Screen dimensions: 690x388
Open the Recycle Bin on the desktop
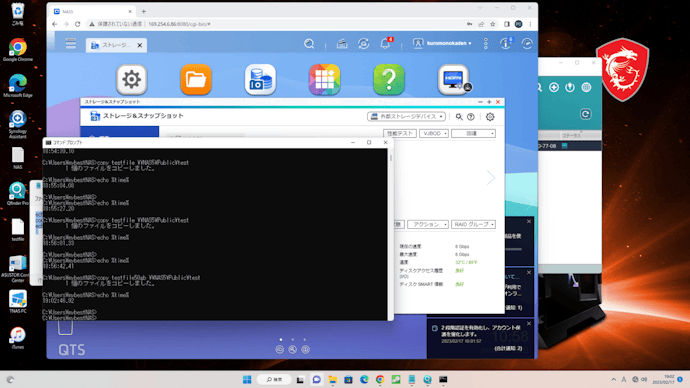(18, 14)
